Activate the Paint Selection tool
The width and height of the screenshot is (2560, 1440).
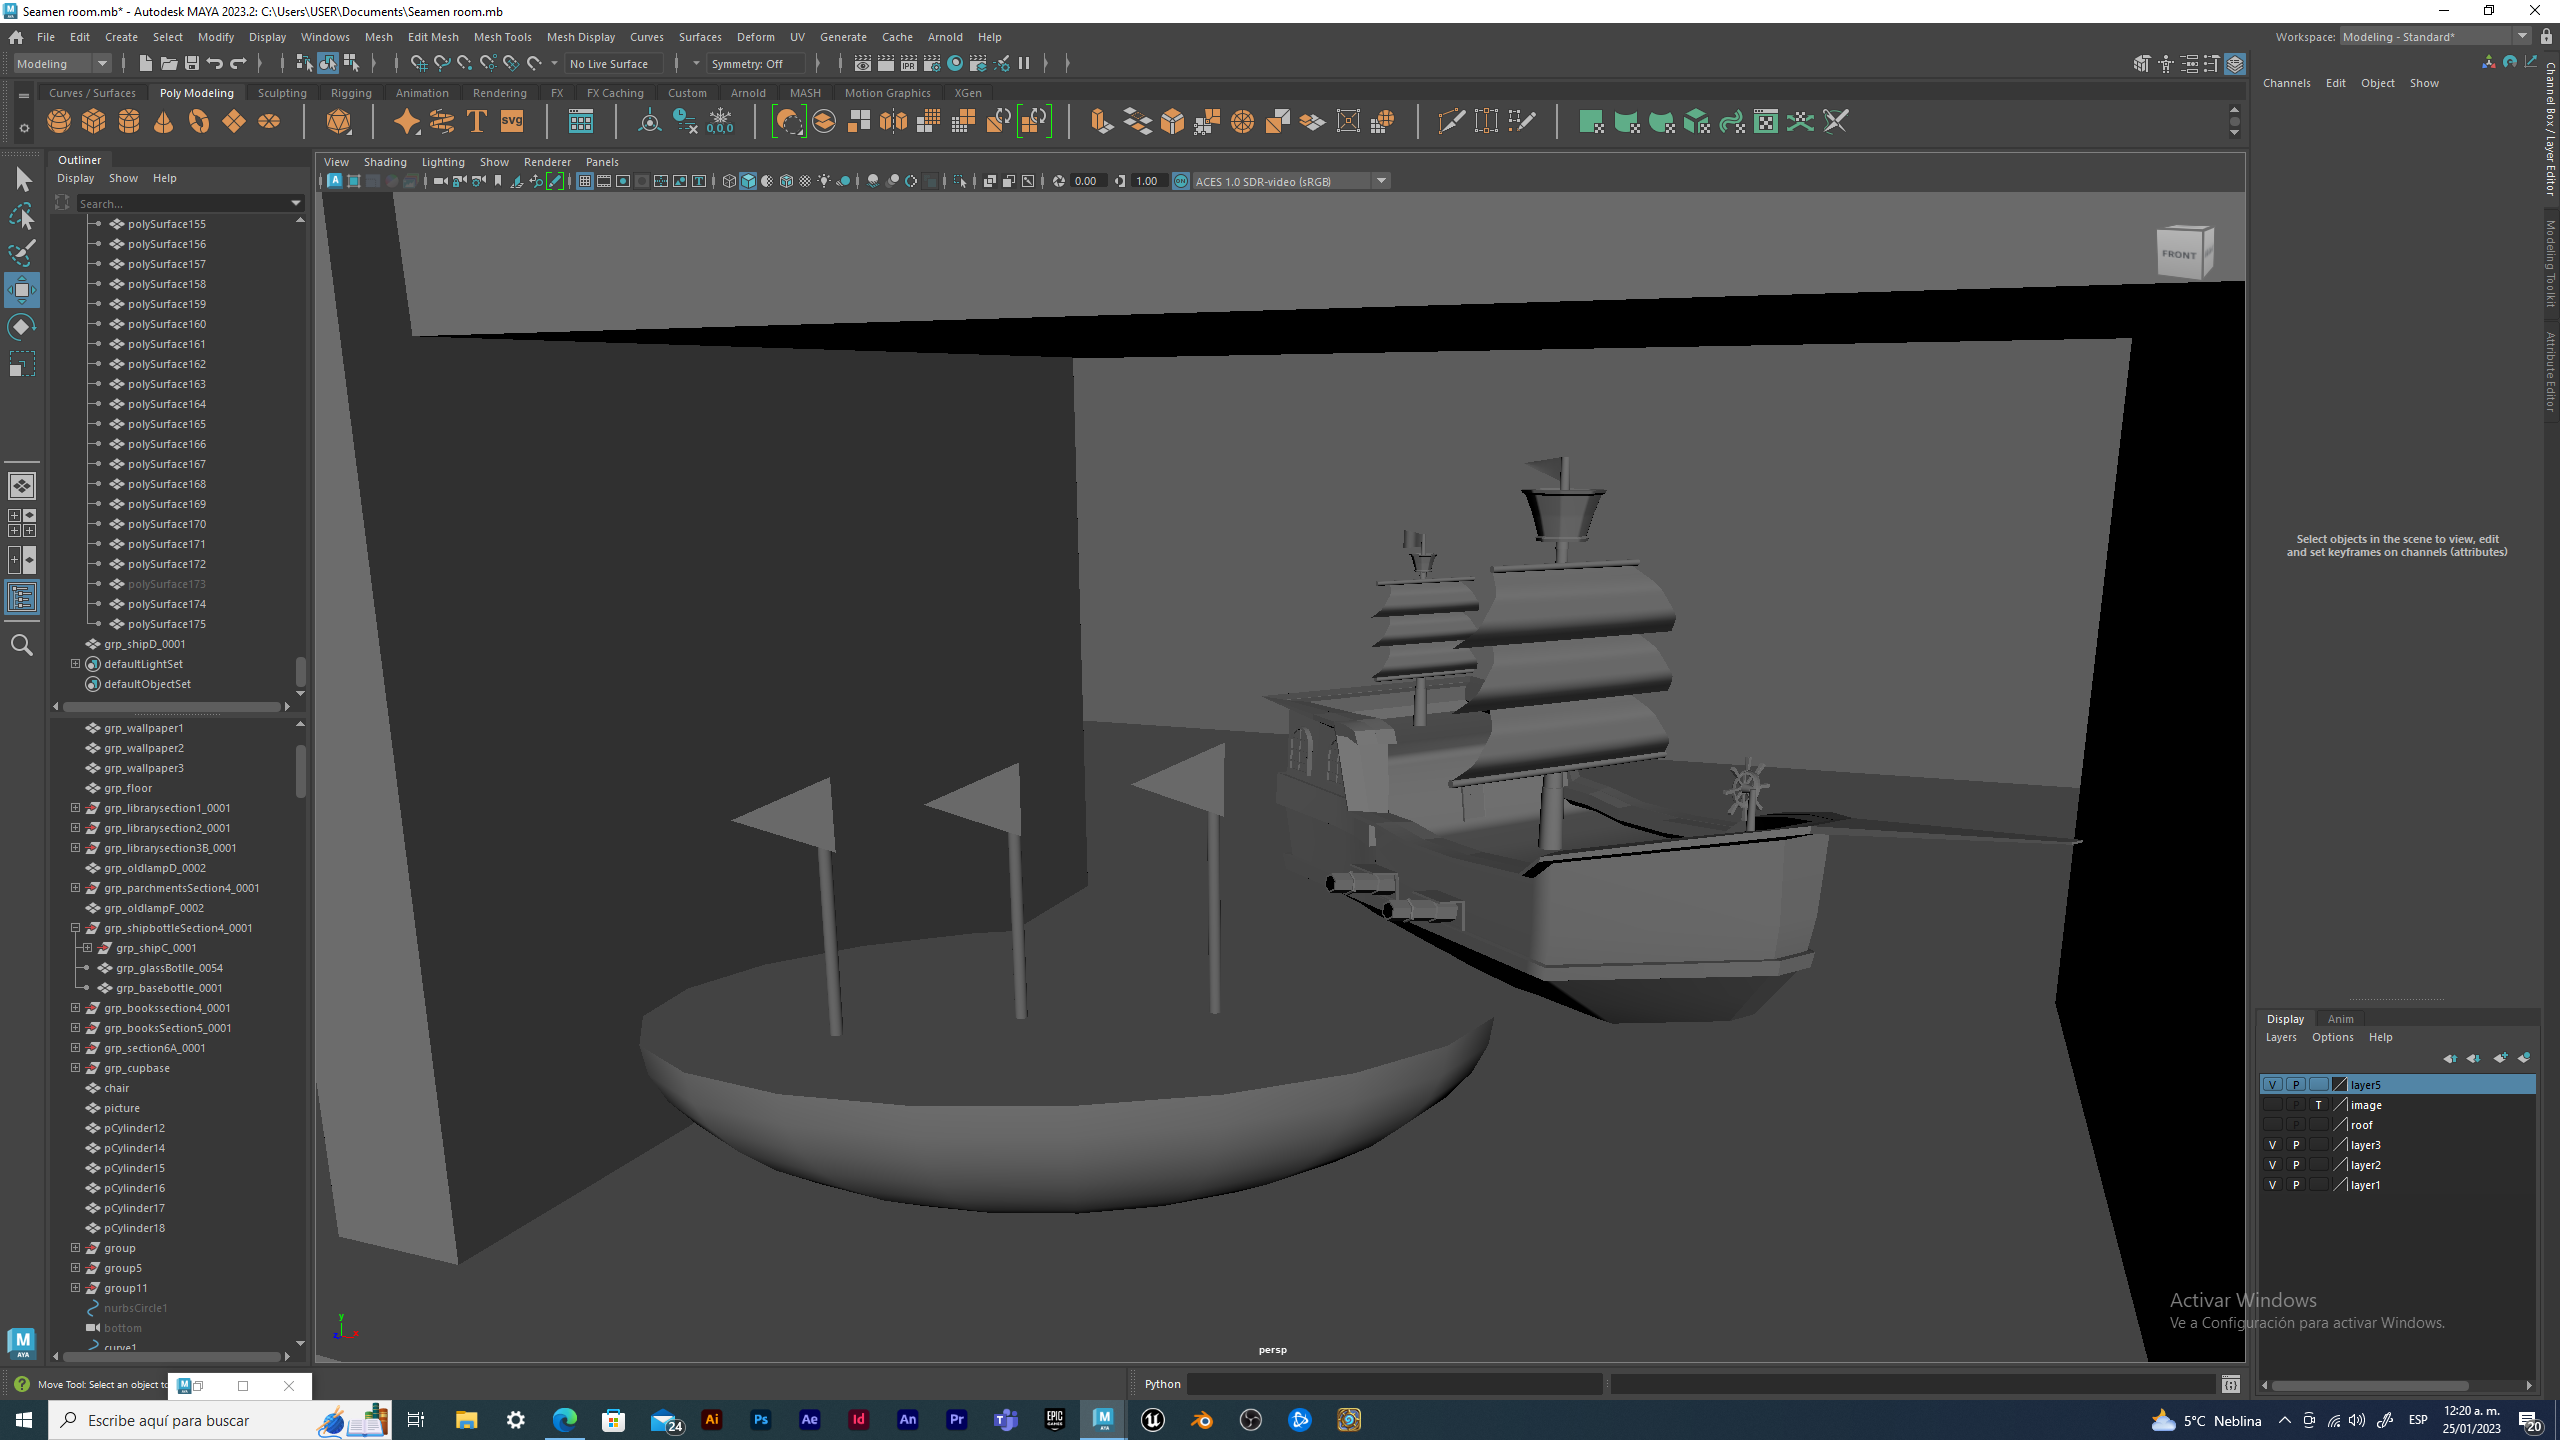[22, 252]
